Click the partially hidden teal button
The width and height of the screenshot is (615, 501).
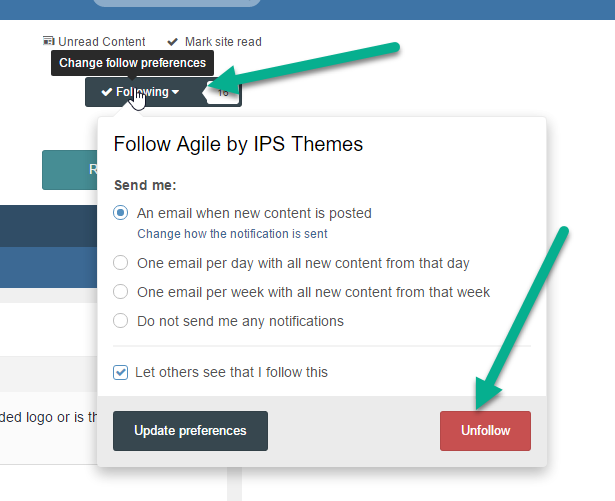pyautogui.click(x=69, y=170)
